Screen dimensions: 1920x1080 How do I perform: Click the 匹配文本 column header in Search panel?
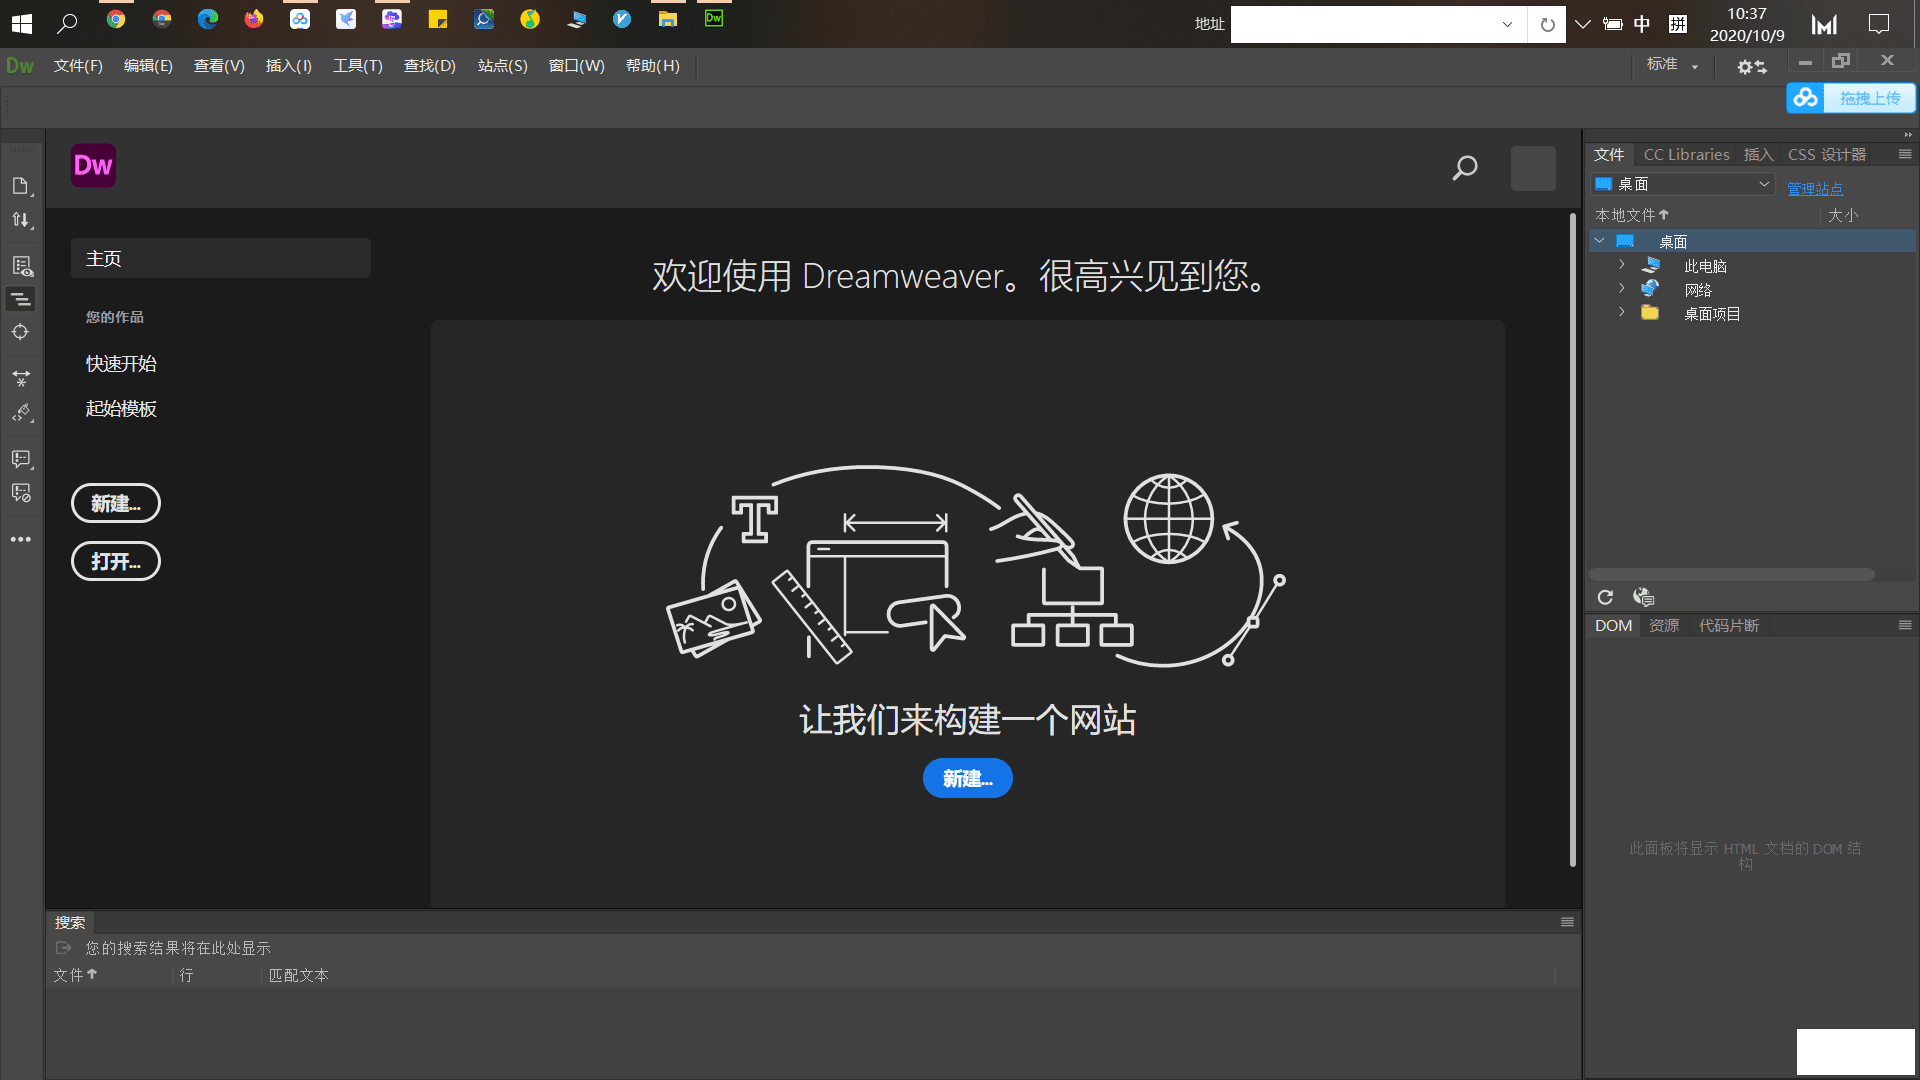(x=298, y=975)
